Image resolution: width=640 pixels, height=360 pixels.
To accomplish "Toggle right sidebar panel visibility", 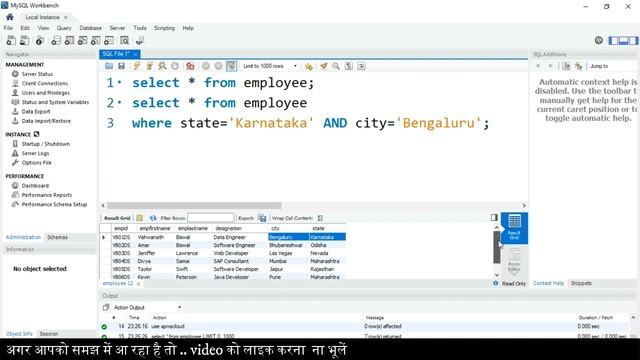I will (633, 40).
